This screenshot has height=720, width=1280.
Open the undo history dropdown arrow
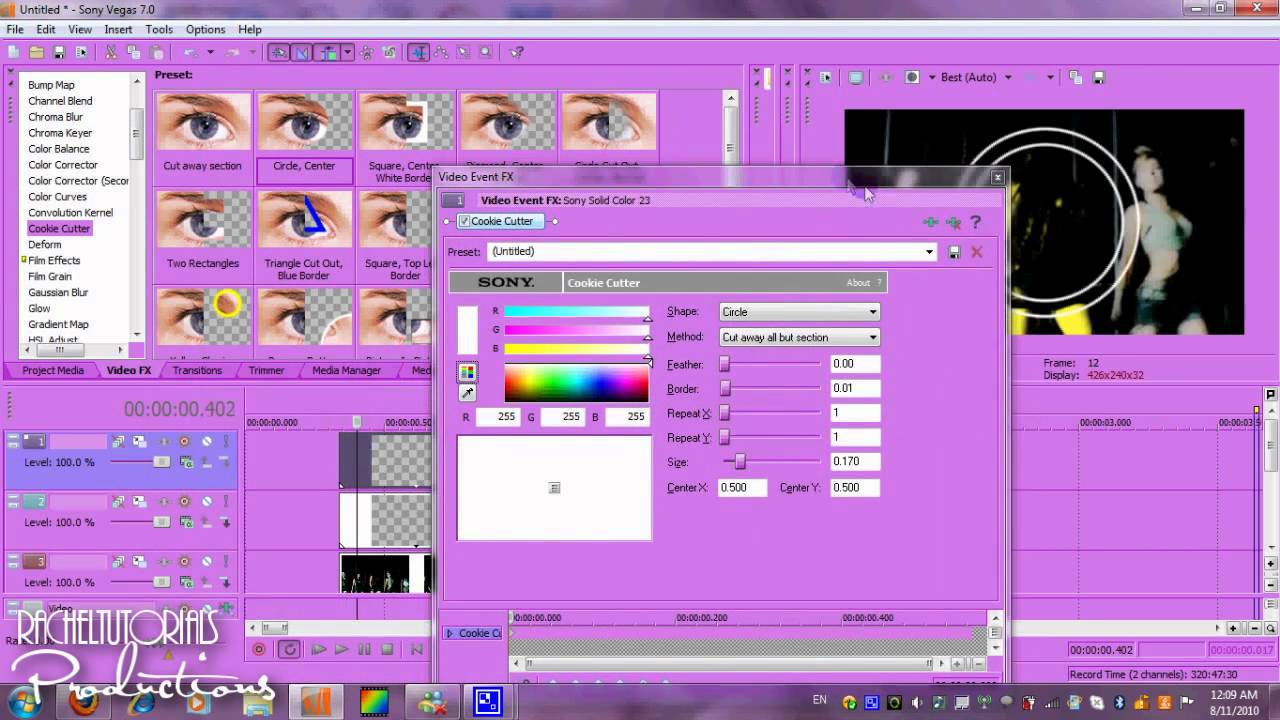pos(210,52)
